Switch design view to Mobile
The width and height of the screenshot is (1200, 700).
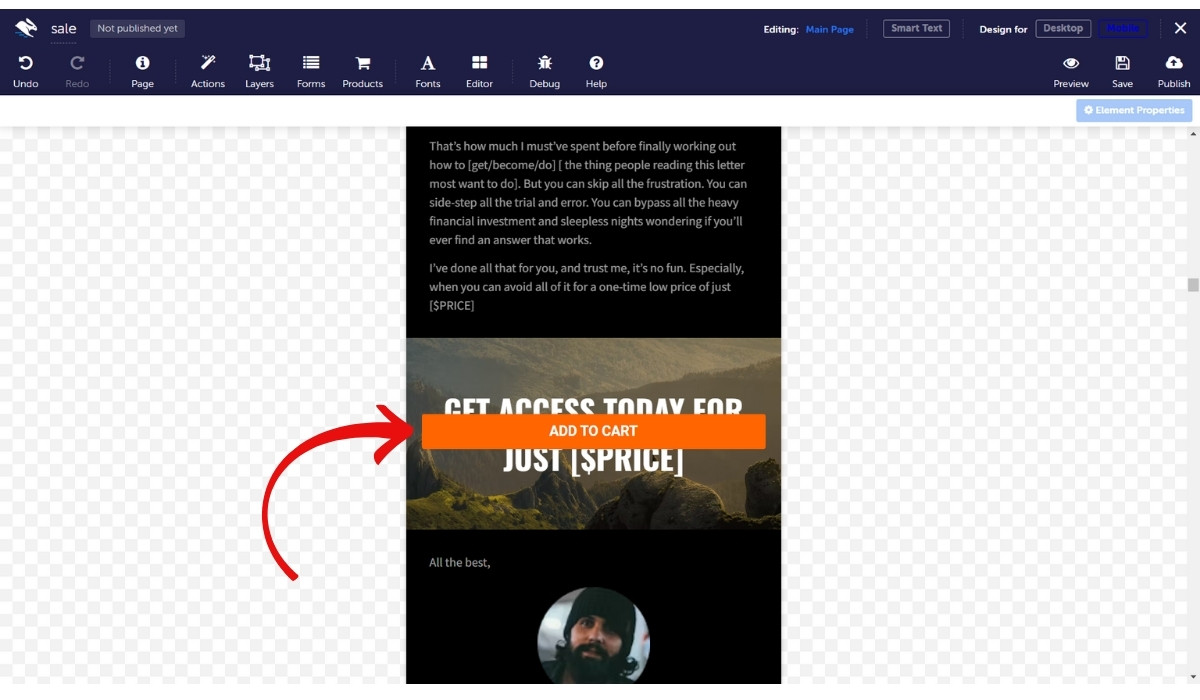pyautogui.click(x=1124, y=28)
